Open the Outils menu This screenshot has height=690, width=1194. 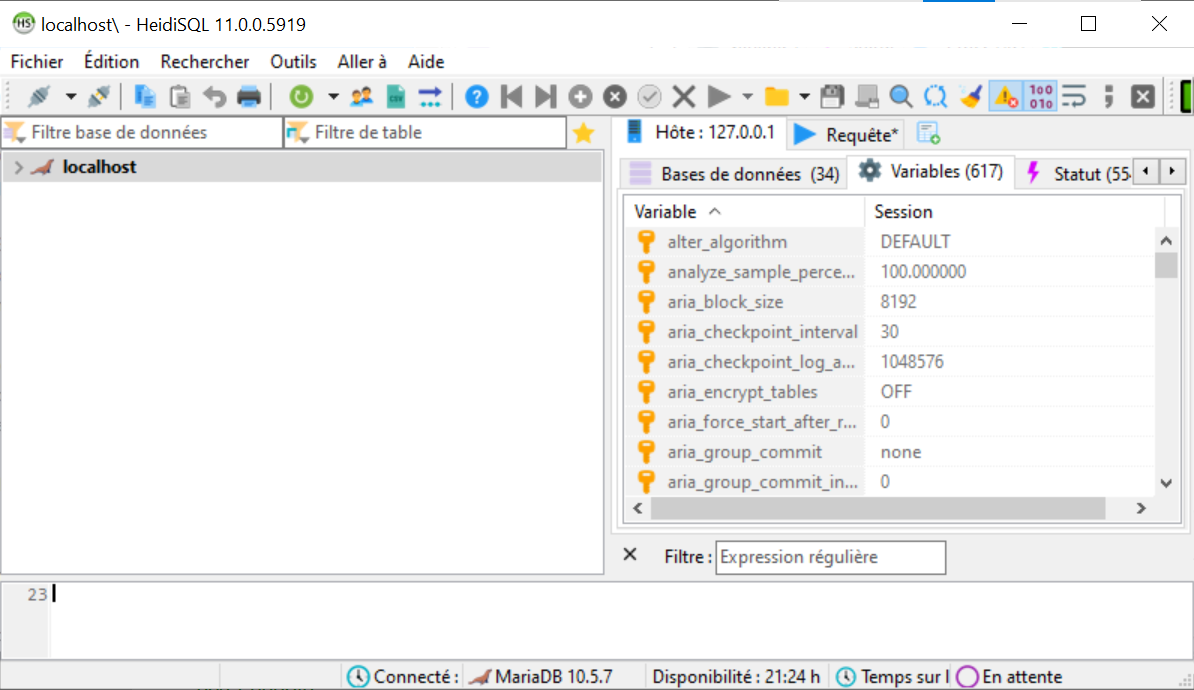coord(293,62)
